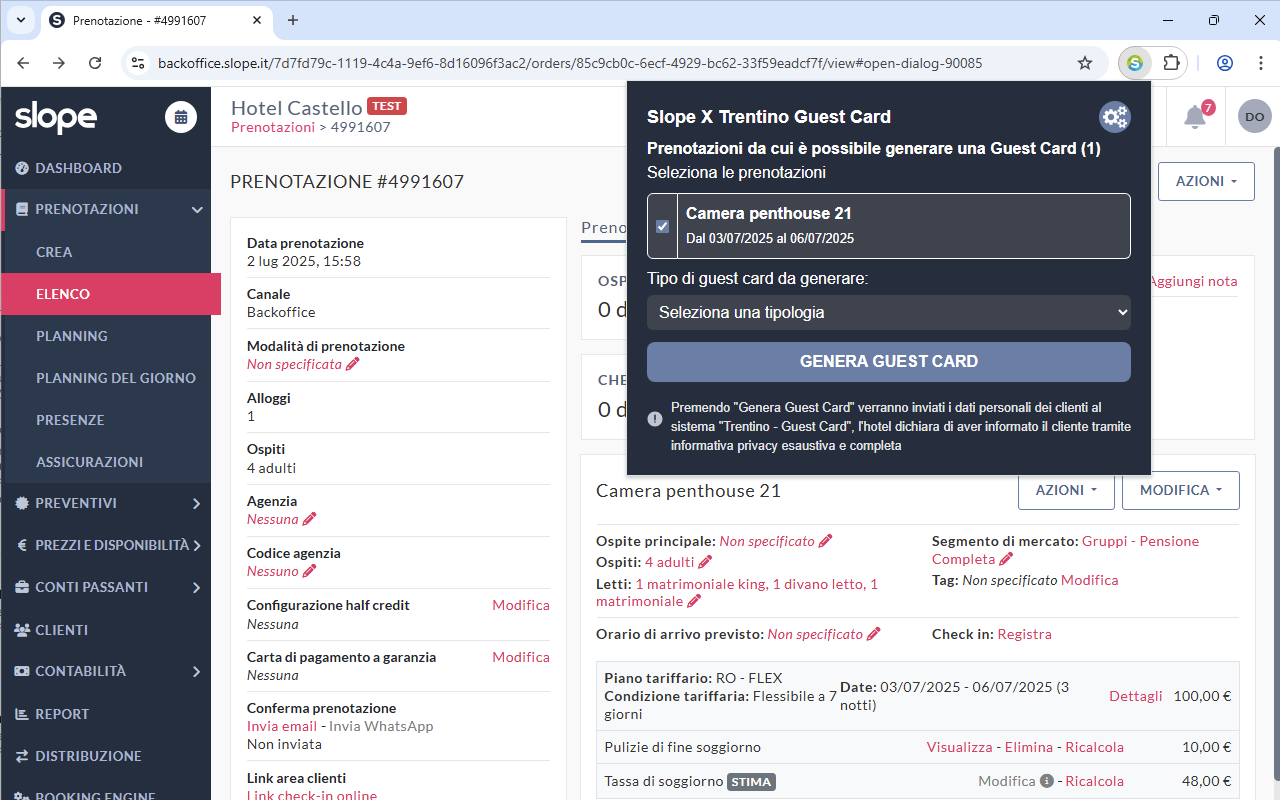Open the Seleziona una tipologia dropdown
This screenshot has height=800, width=1280.
point(889,312)
